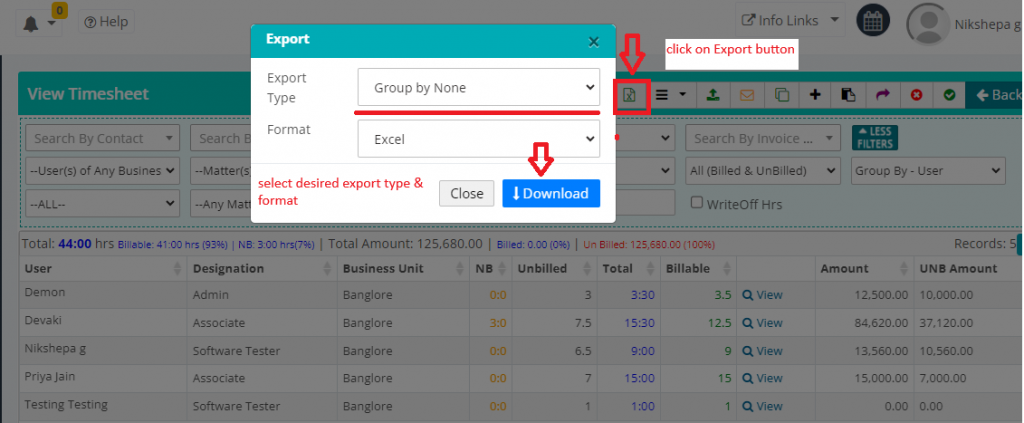
Task: Expand the Group By - User dropdown
Action: [x=927, y=171]
